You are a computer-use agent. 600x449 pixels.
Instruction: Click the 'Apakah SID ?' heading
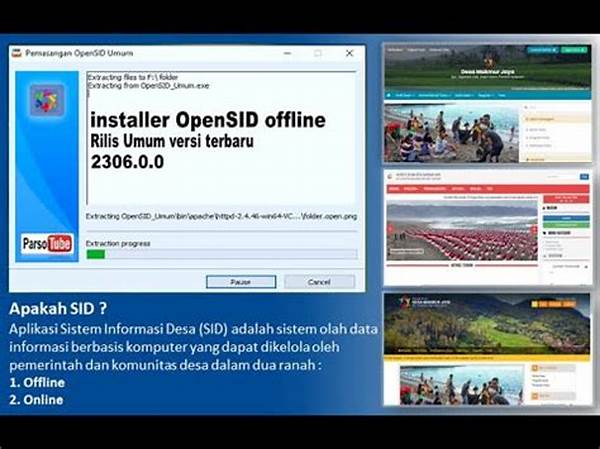(58, 308)
